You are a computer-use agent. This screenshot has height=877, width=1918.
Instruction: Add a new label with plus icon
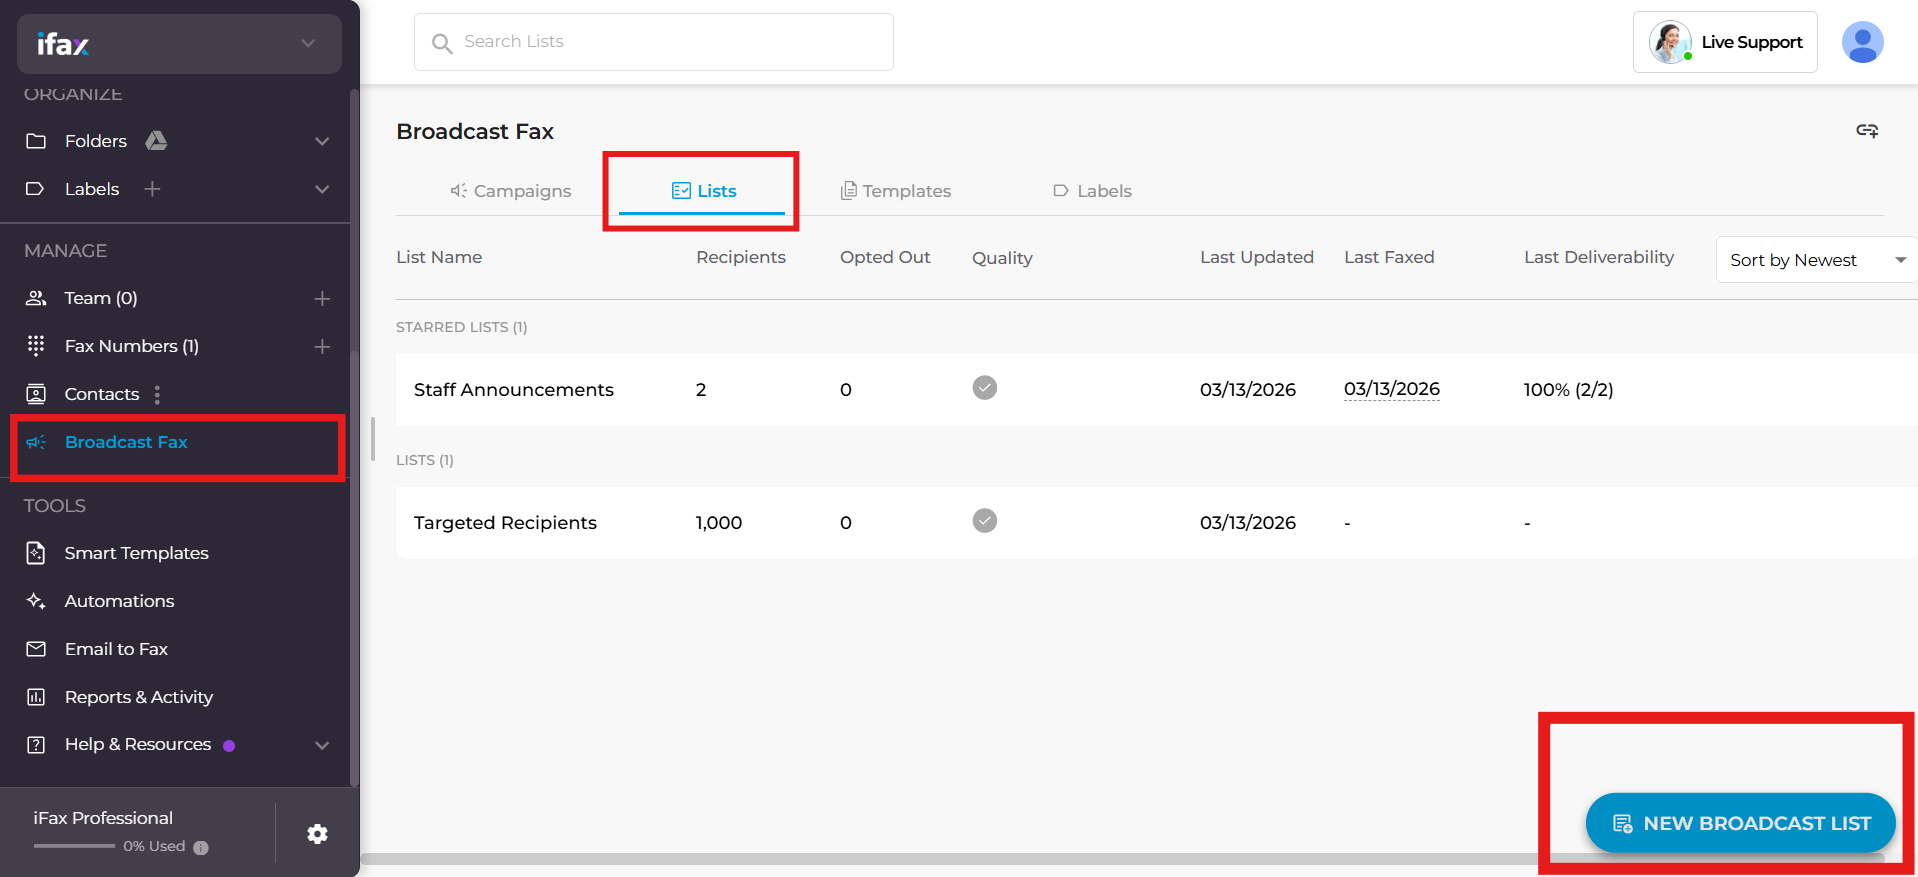[152, 189]
